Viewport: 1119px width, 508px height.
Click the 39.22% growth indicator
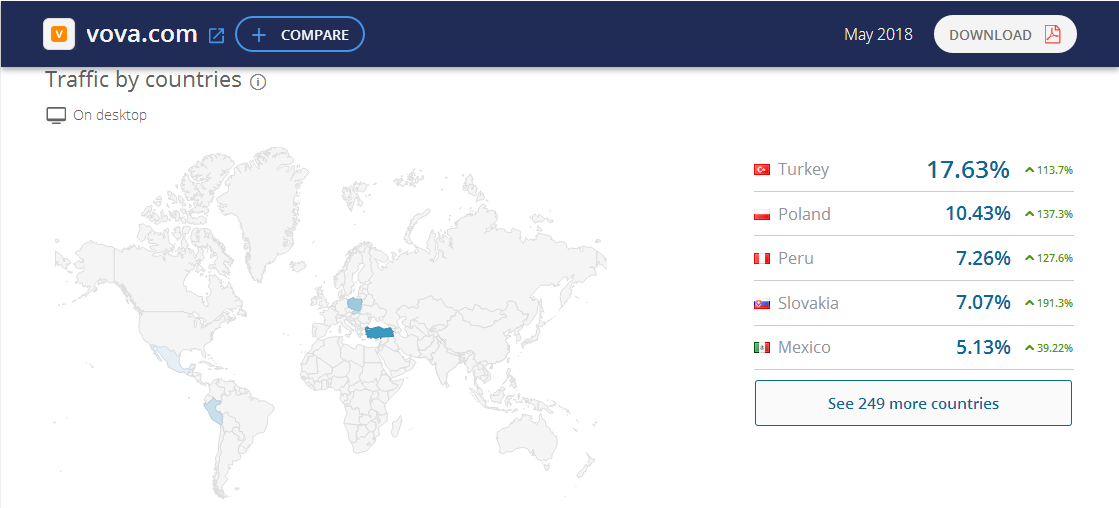pyautogui.click(x=1049, y=348)
